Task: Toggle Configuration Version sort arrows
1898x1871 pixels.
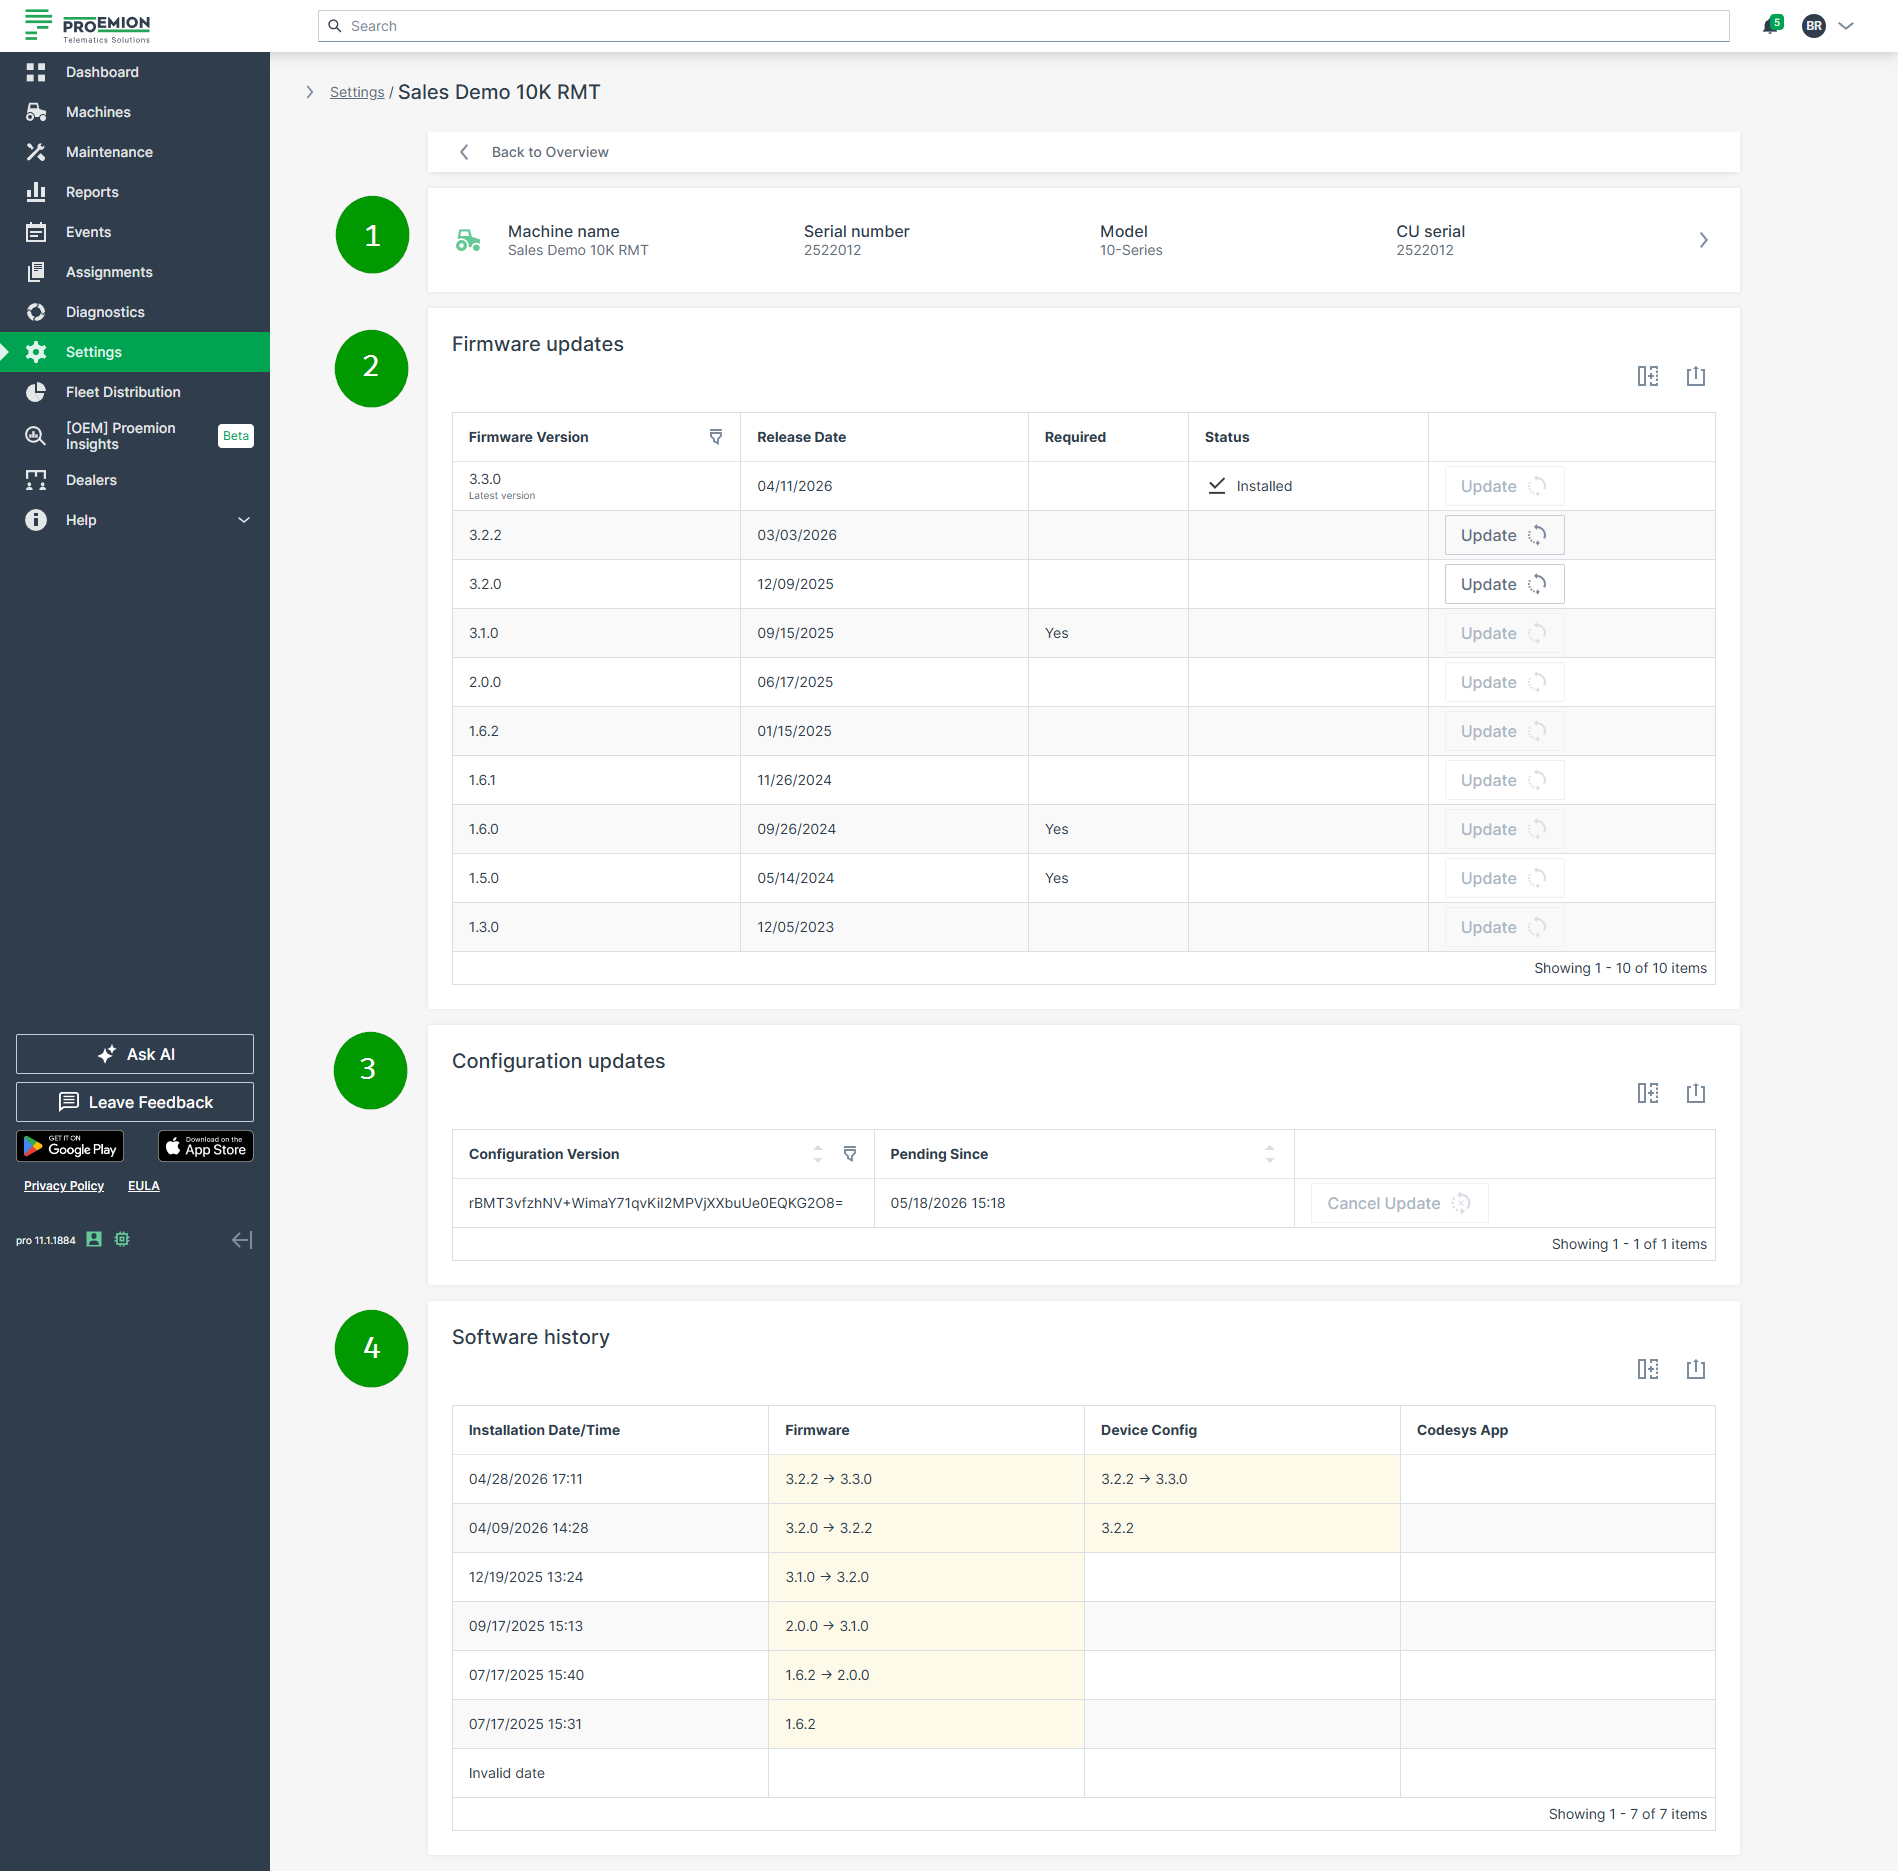Action: (818, 1154)
